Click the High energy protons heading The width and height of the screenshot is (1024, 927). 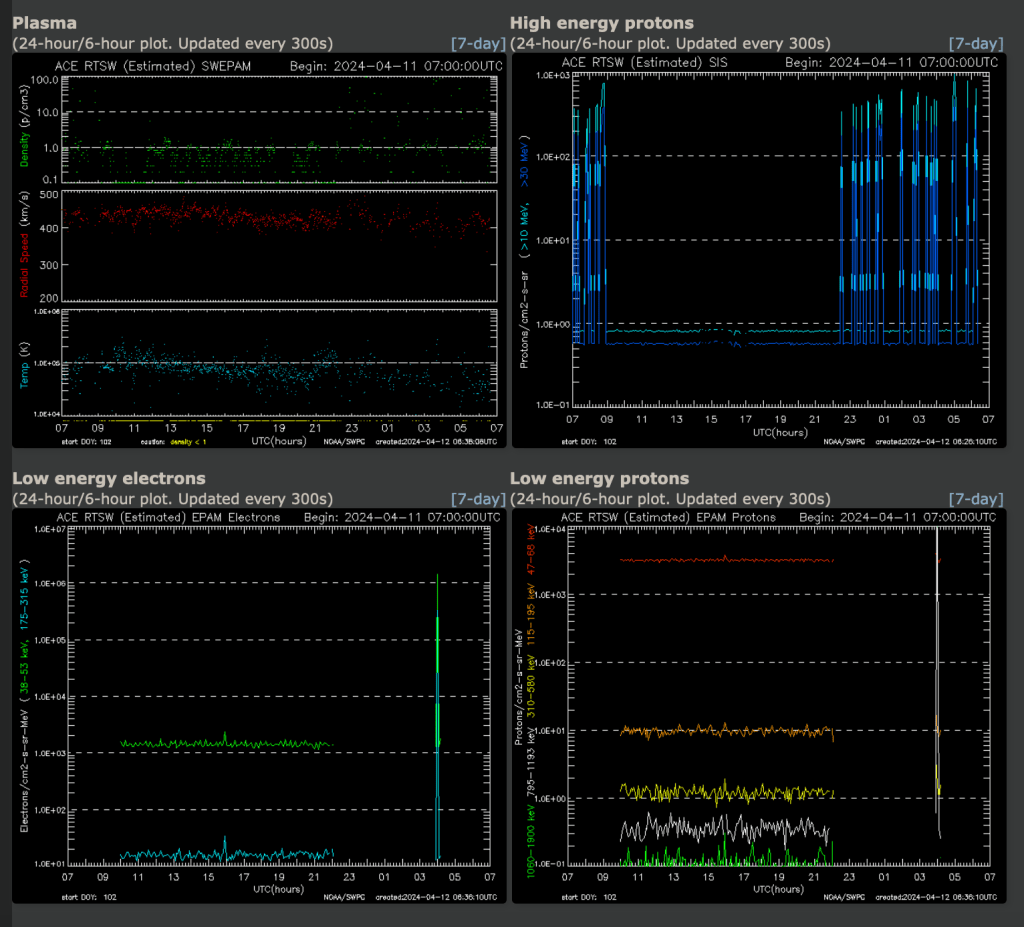click(x=601, y=23)
